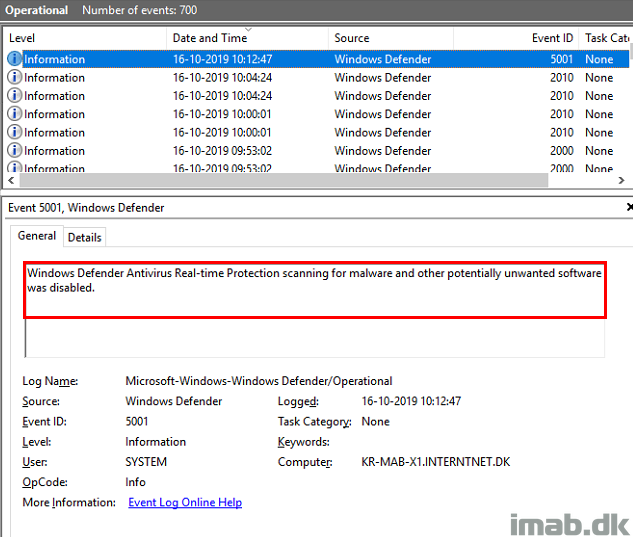Click the Logged value 16-10-2019 10:12:47
This screenshot has height=537, width=633.
point(411,401)
